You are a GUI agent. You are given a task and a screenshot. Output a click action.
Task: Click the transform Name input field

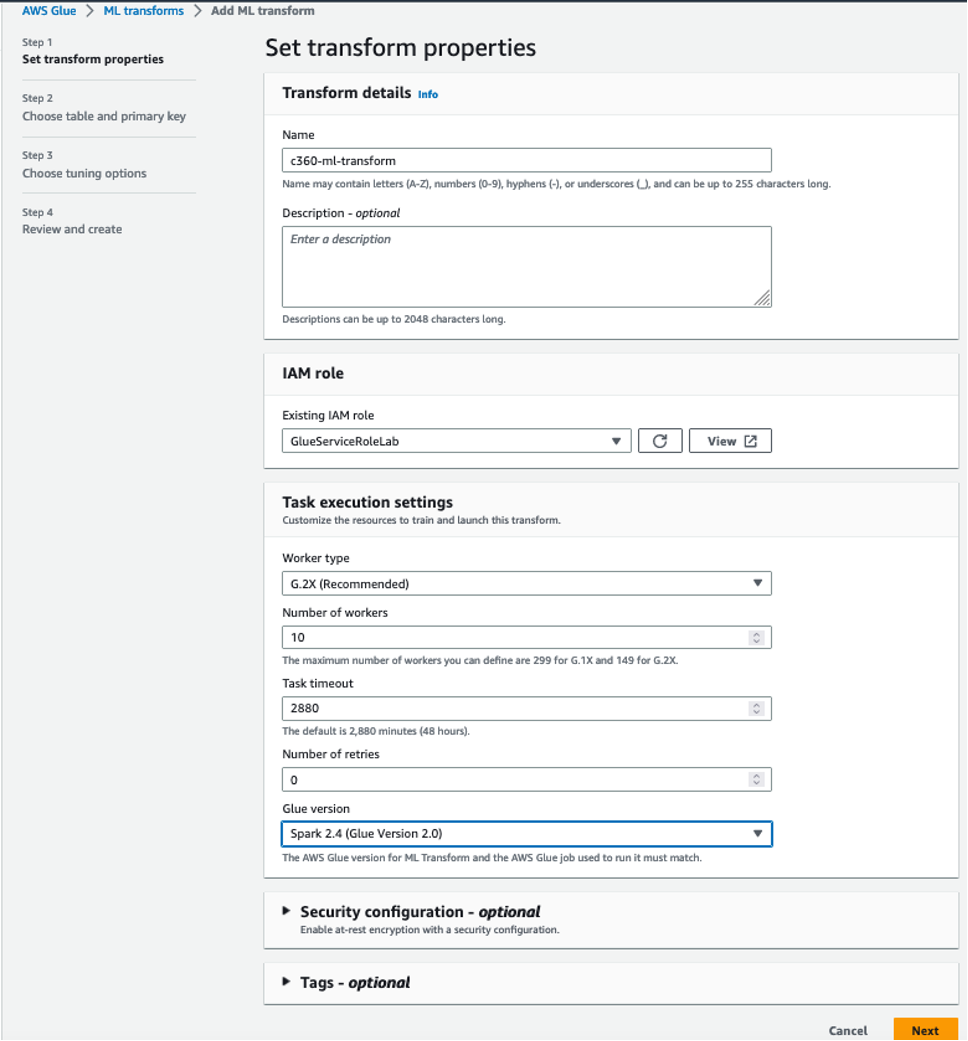click(x=526, y=161)
